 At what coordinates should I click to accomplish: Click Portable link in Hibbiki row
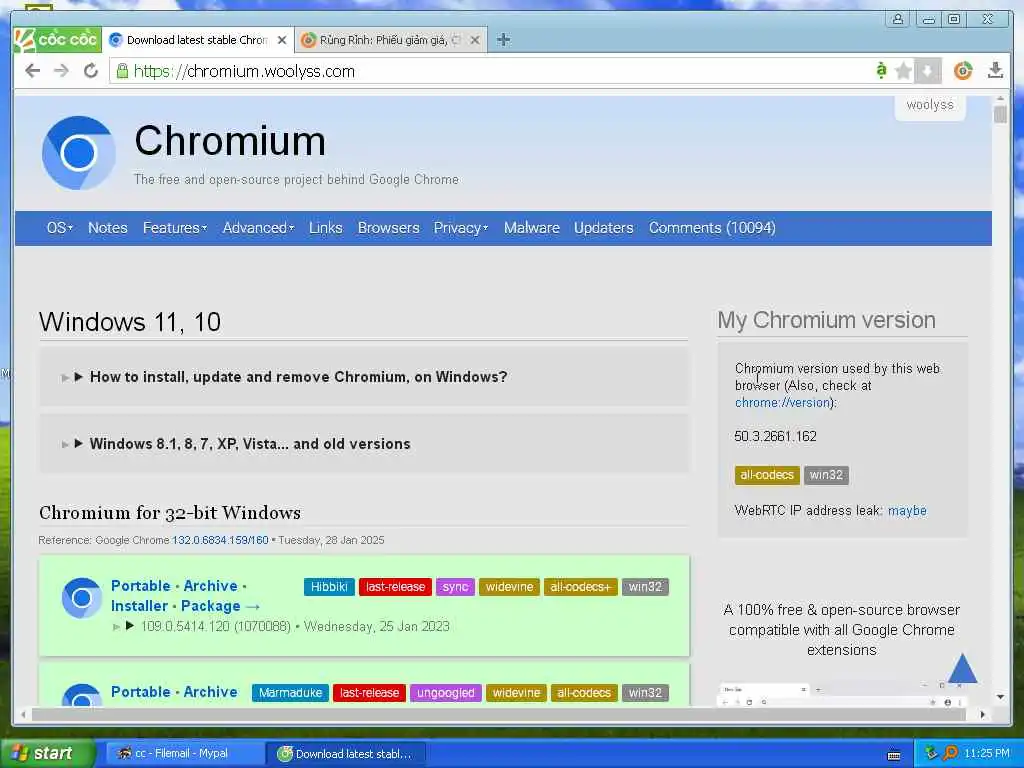point(140,586)
